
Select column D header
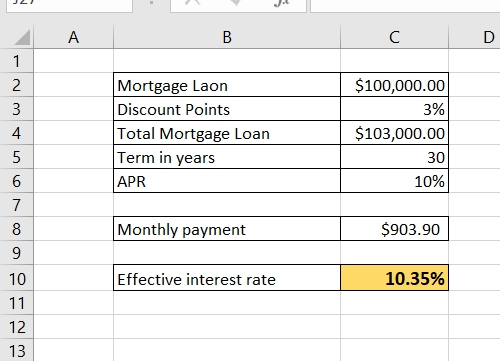tap(475, 37)
